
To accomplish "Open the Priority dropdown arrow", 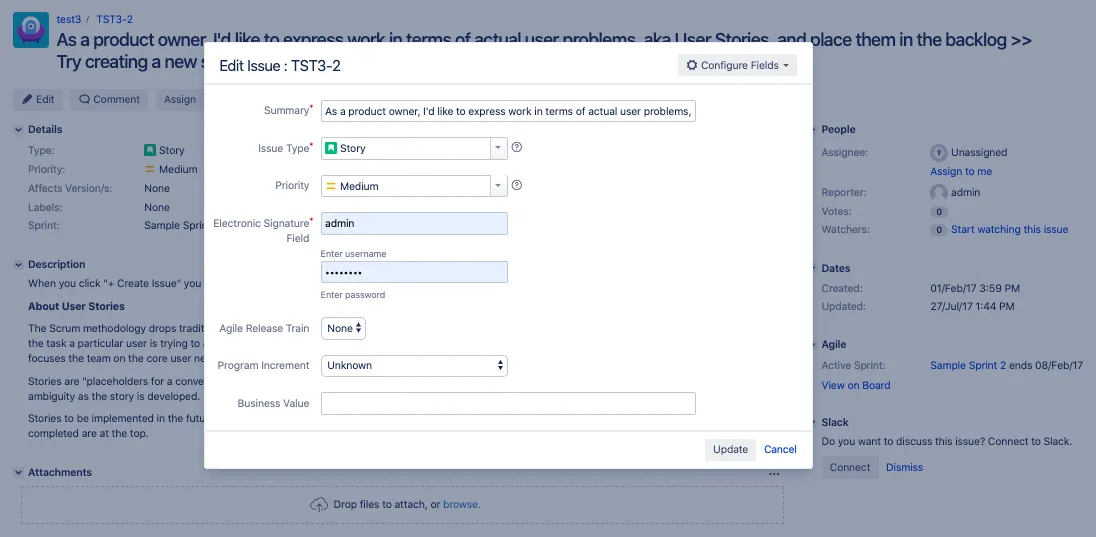I will click(498, 186).
